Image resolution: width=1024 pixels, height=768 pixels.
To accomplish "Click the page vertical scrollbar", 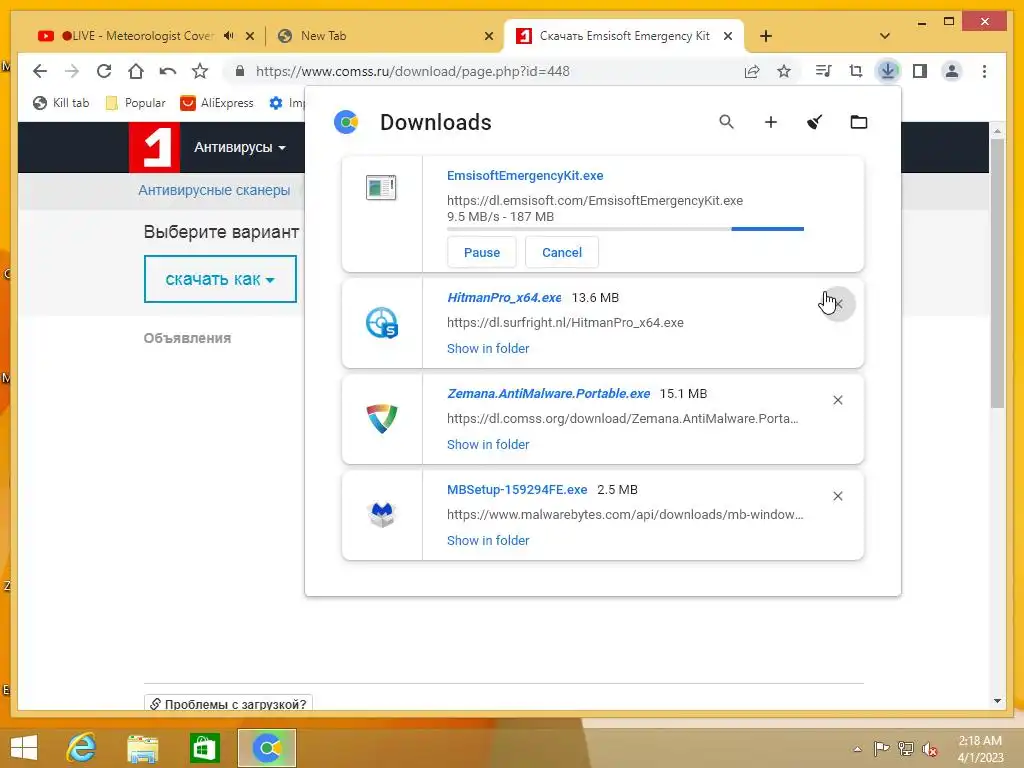I will pos(997,274).
